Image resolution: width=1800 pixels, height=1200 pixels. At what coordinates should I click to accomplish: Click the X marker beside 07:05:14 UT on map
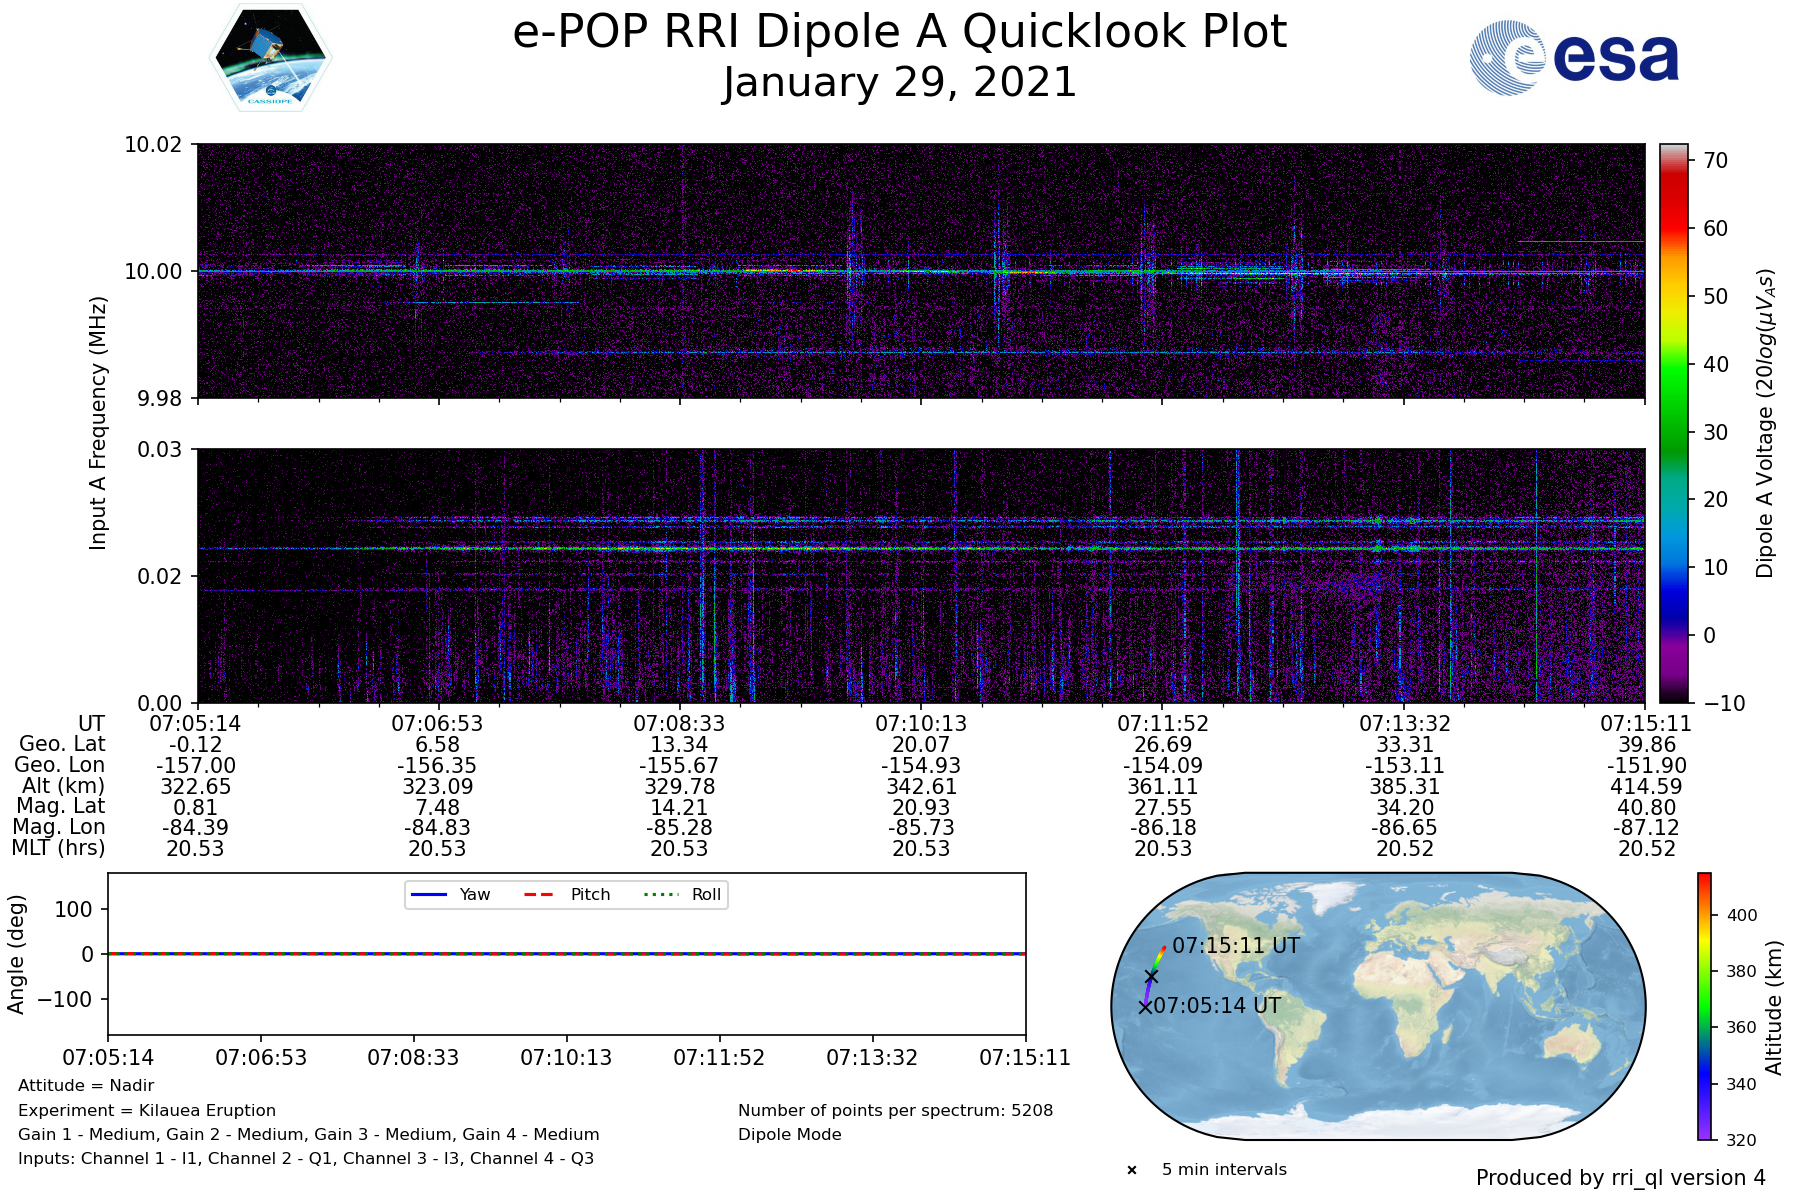point(1145,1007)
